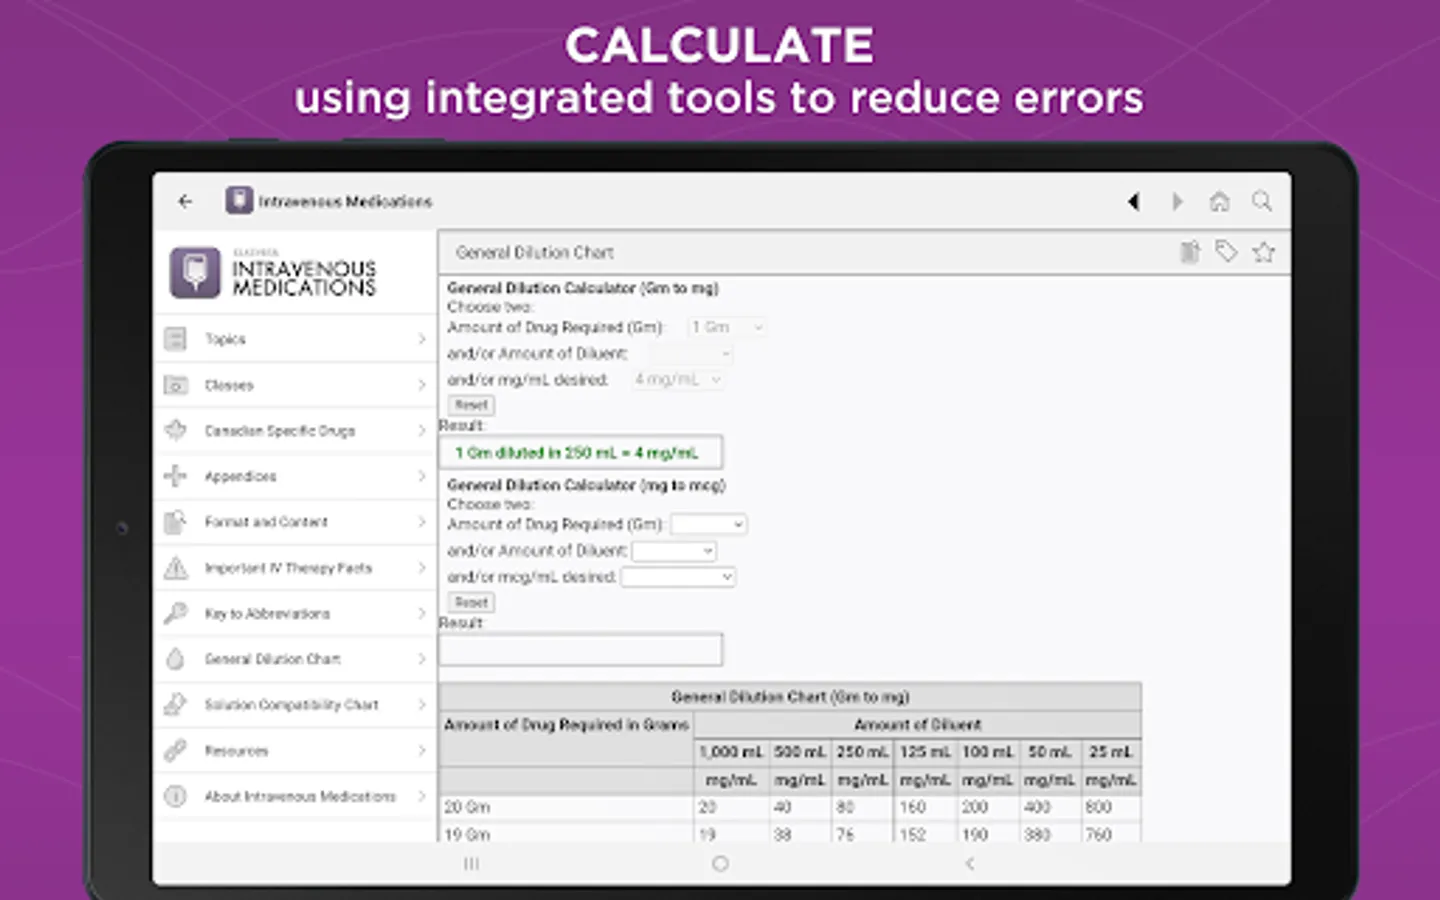Image resolution: width=1440 pixels, height=900 pixels.
Task: Select the 125 mL column header
Action: (x=925, y=752)
